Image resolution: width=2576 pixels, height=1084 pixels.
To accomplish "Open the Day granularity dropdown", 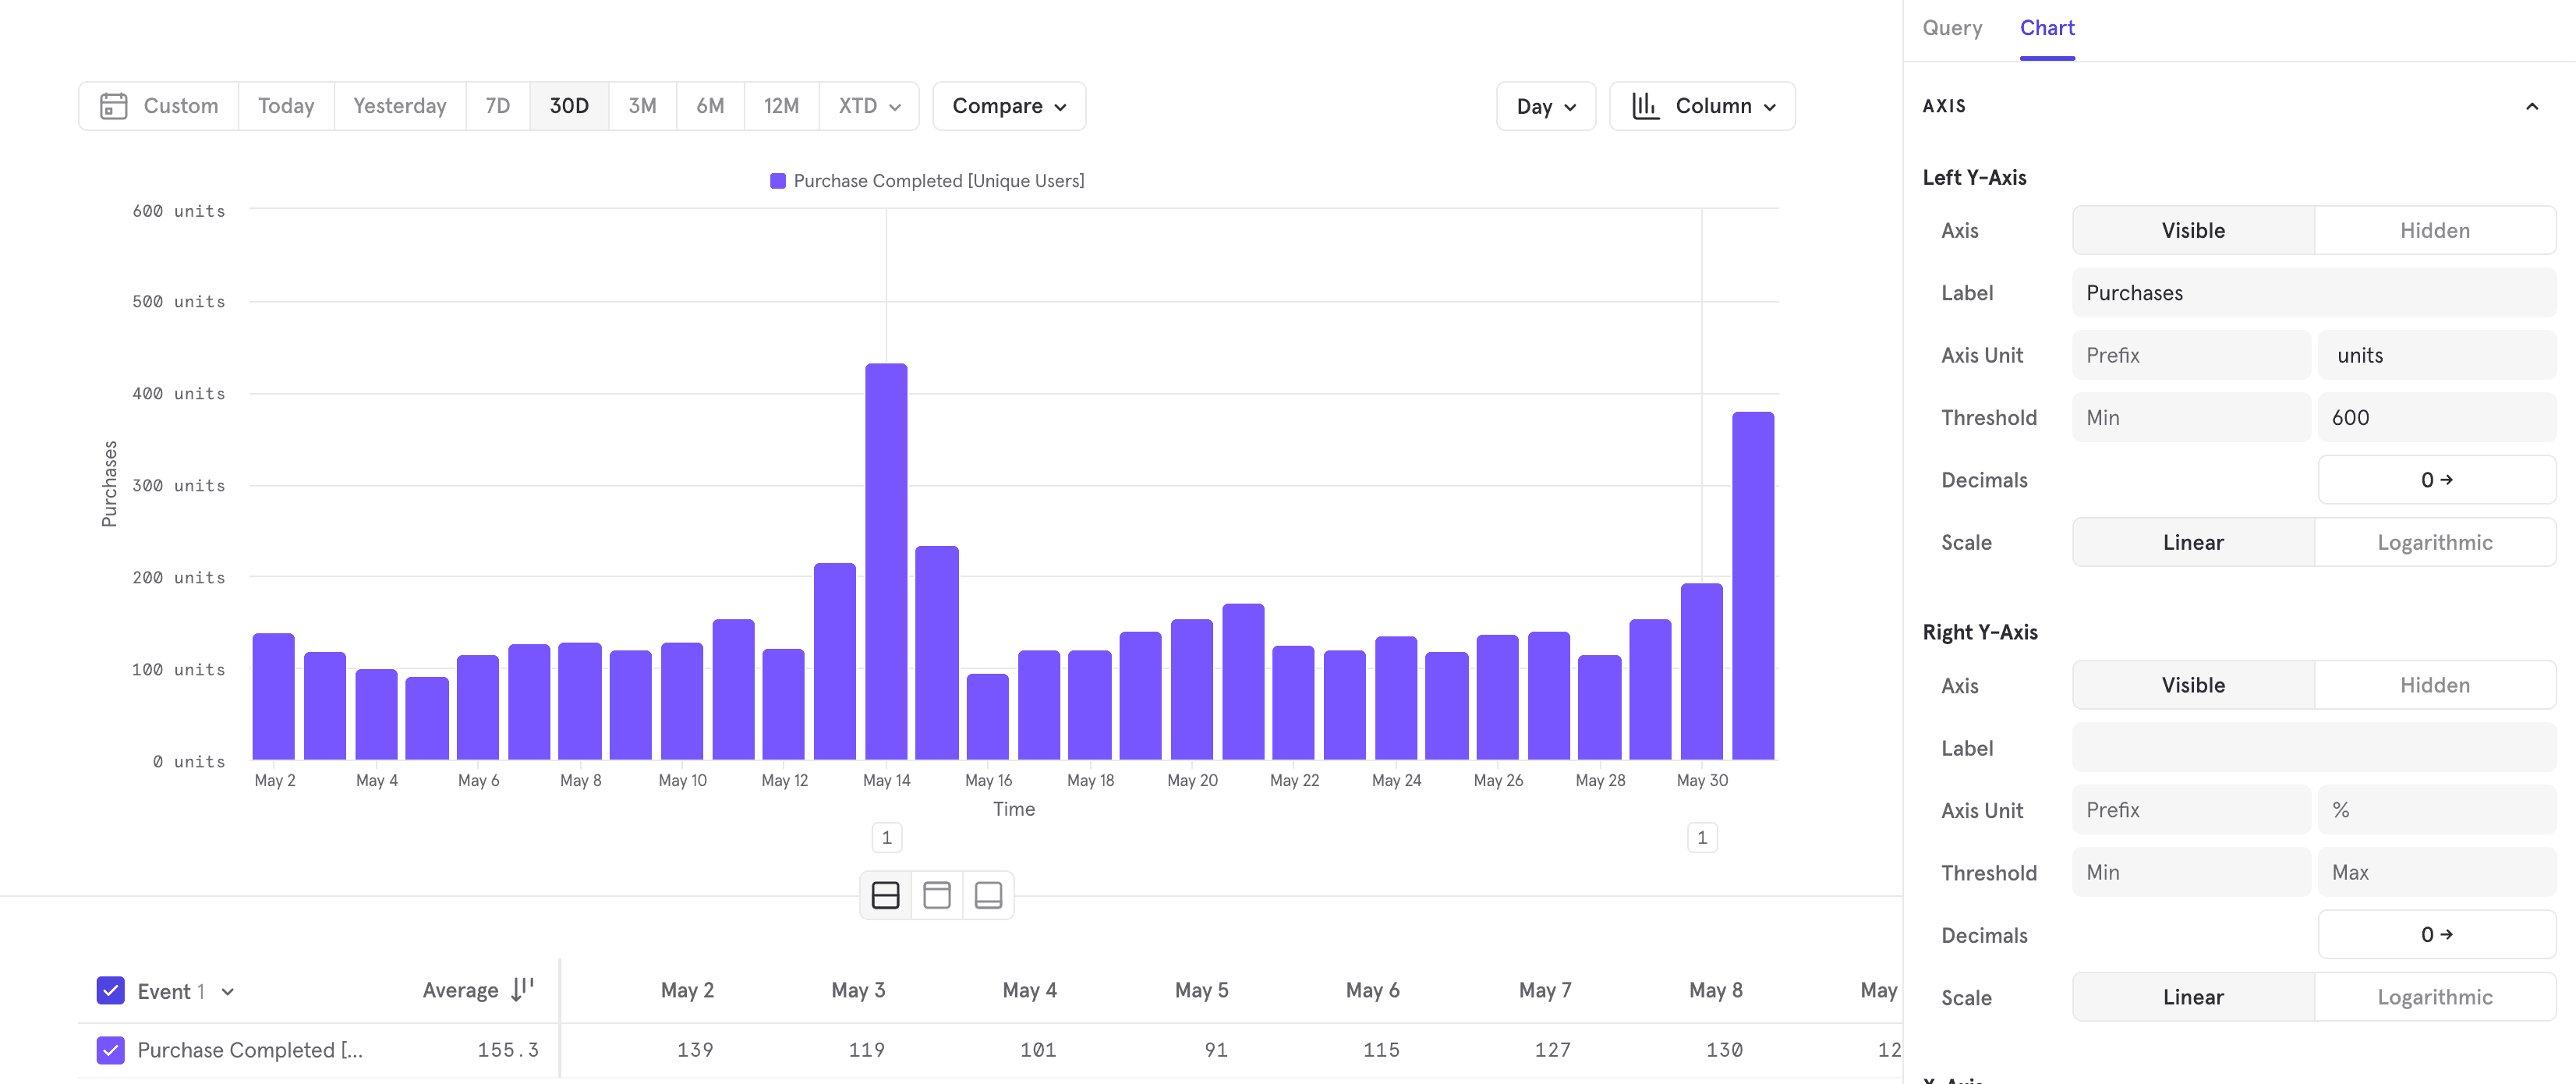I will [1545, 107].
